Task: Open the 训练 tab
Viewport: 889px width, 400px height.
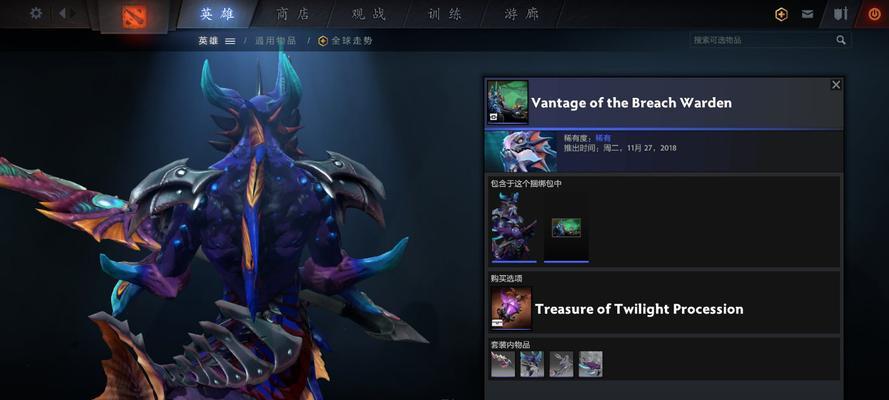Action: pyautogui.click(x=445, y=14)
